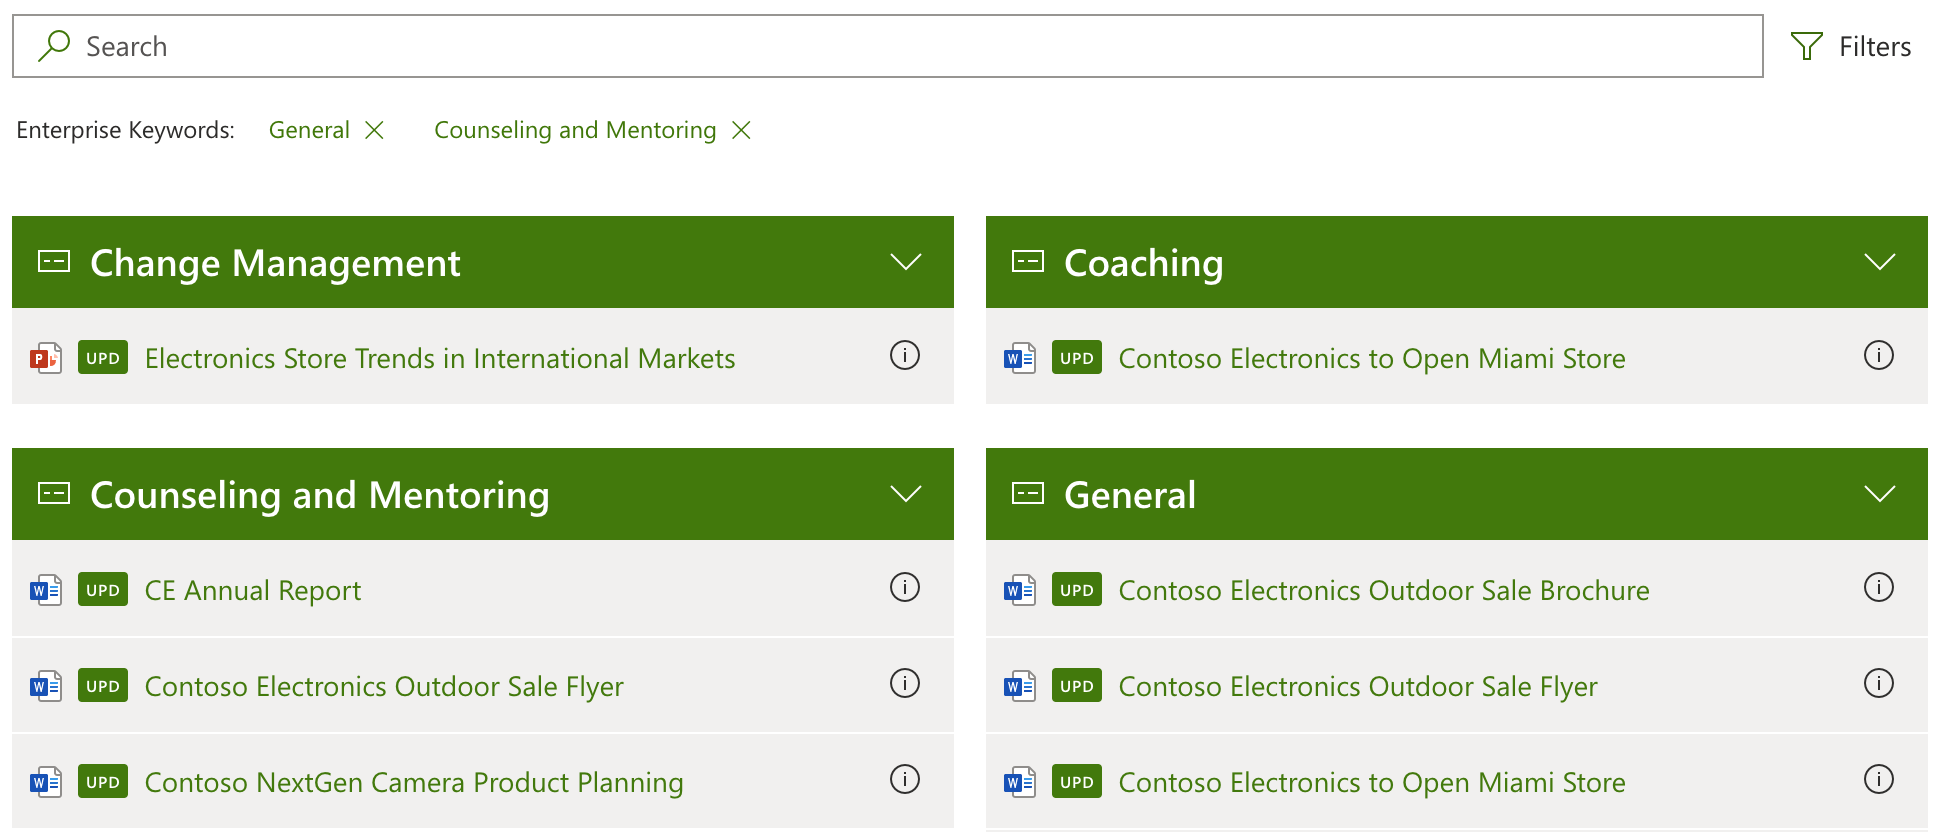Show info for CE Annual Report
Image resolution: width=1940 pixels, height=832 pixels.
point(905,587)
